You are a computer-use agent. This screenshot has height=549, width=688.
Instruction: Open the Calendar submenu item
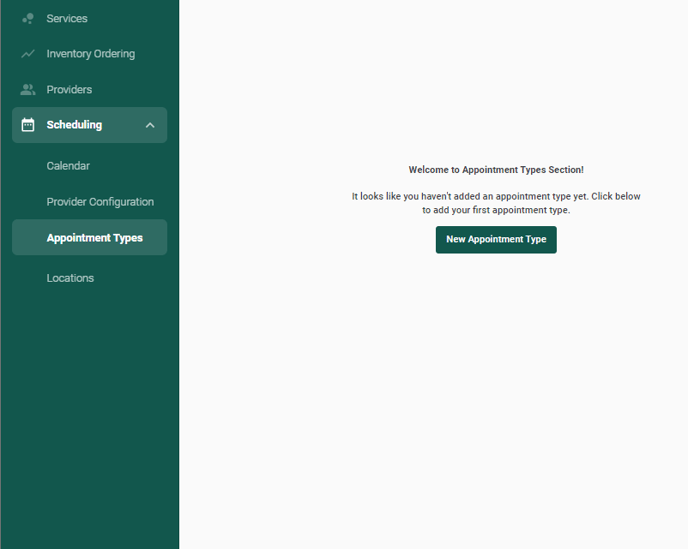68,166
